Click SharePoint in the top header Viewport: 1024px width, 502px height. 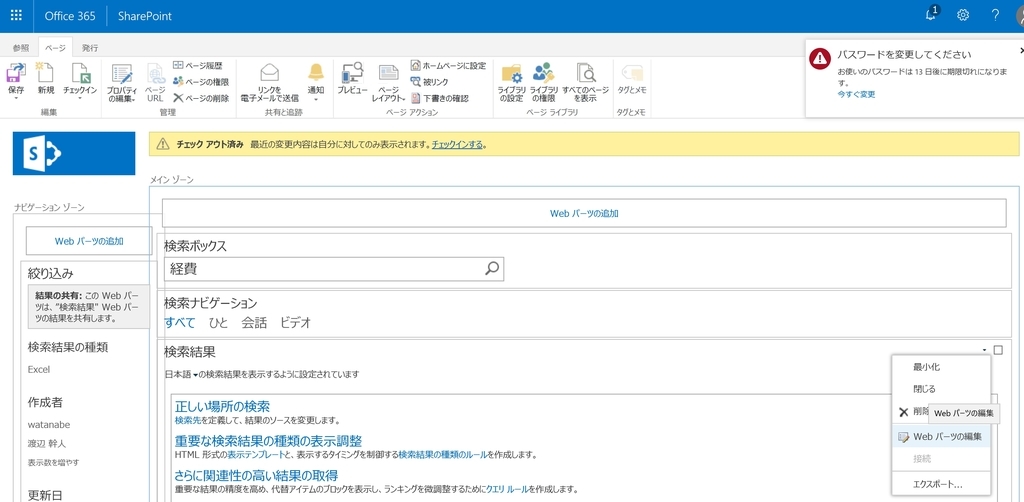tap(145, 16)
